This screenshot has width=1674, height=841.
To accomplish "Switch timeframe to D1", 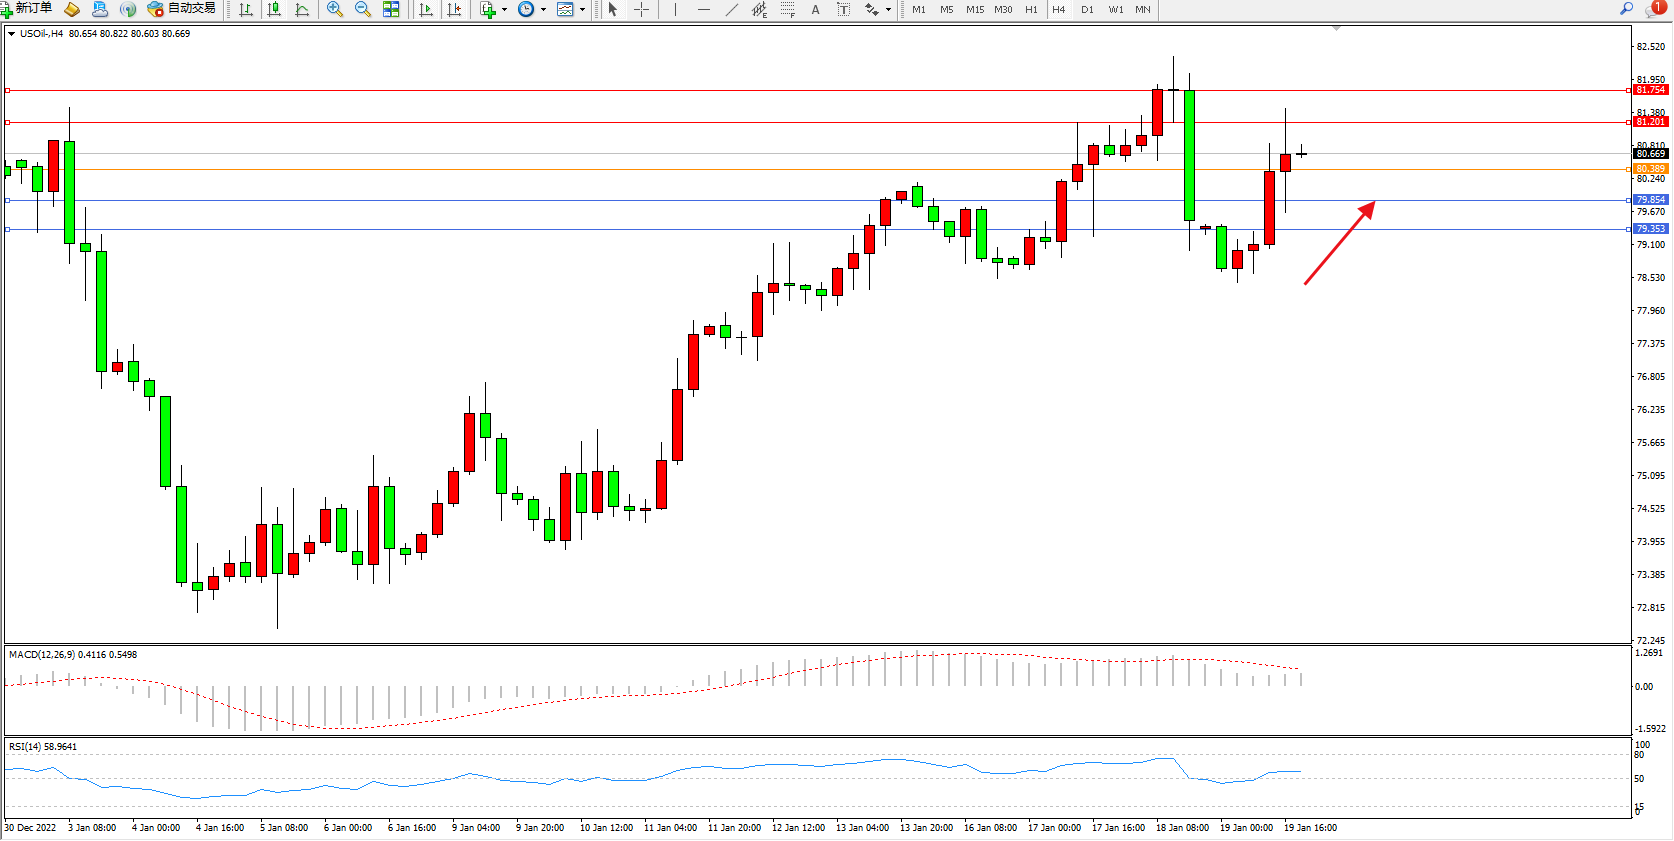I will tap(1087, 9).
